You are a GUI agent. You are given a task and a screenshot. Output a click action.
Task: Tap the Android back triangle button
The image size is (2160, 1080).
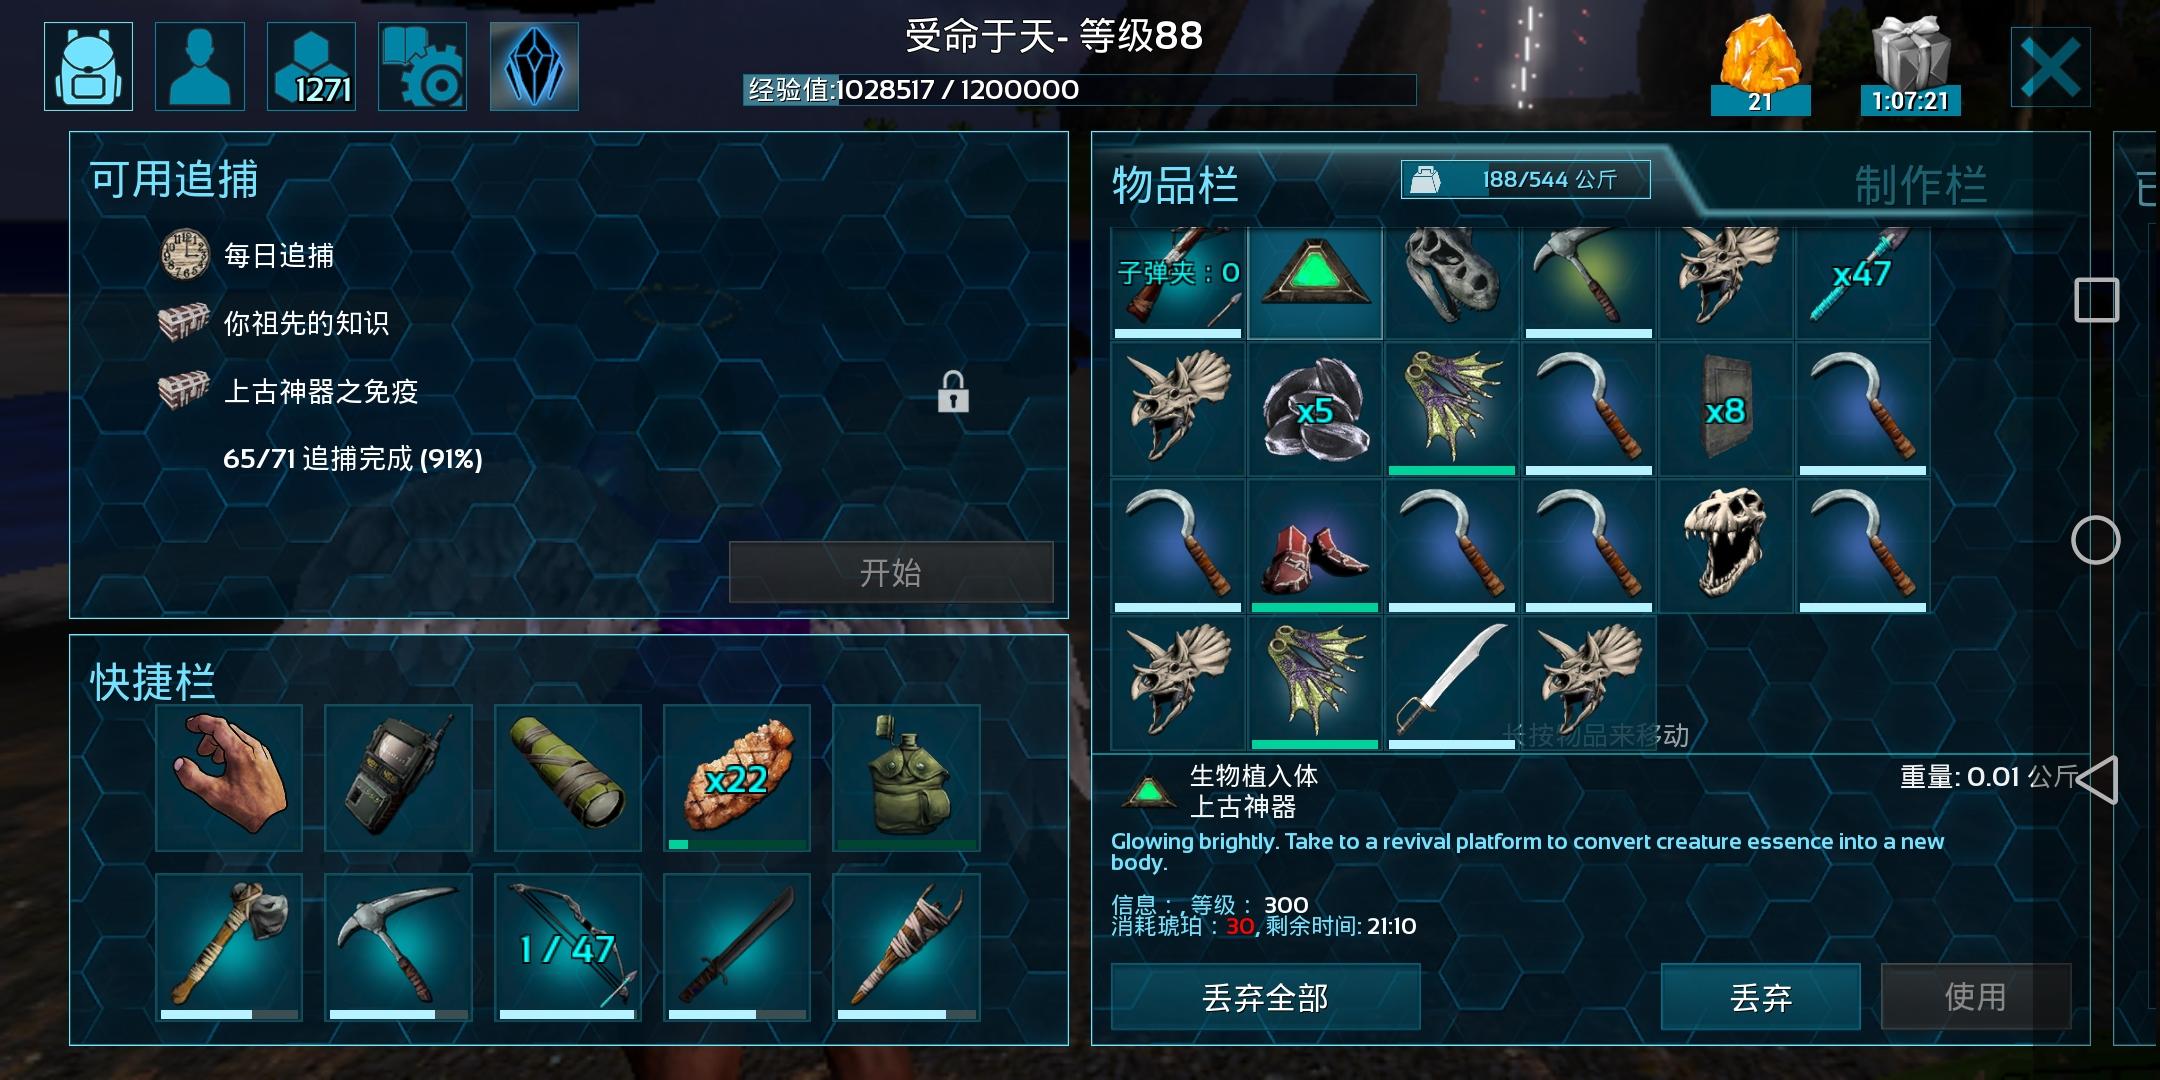pos(2097,780)
